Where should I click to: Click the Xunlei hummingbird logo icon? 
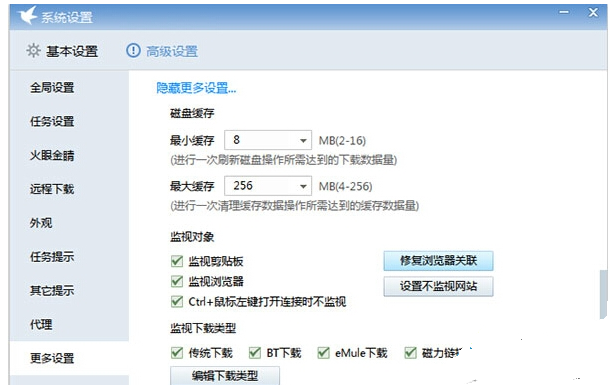[x=27, y=15]
